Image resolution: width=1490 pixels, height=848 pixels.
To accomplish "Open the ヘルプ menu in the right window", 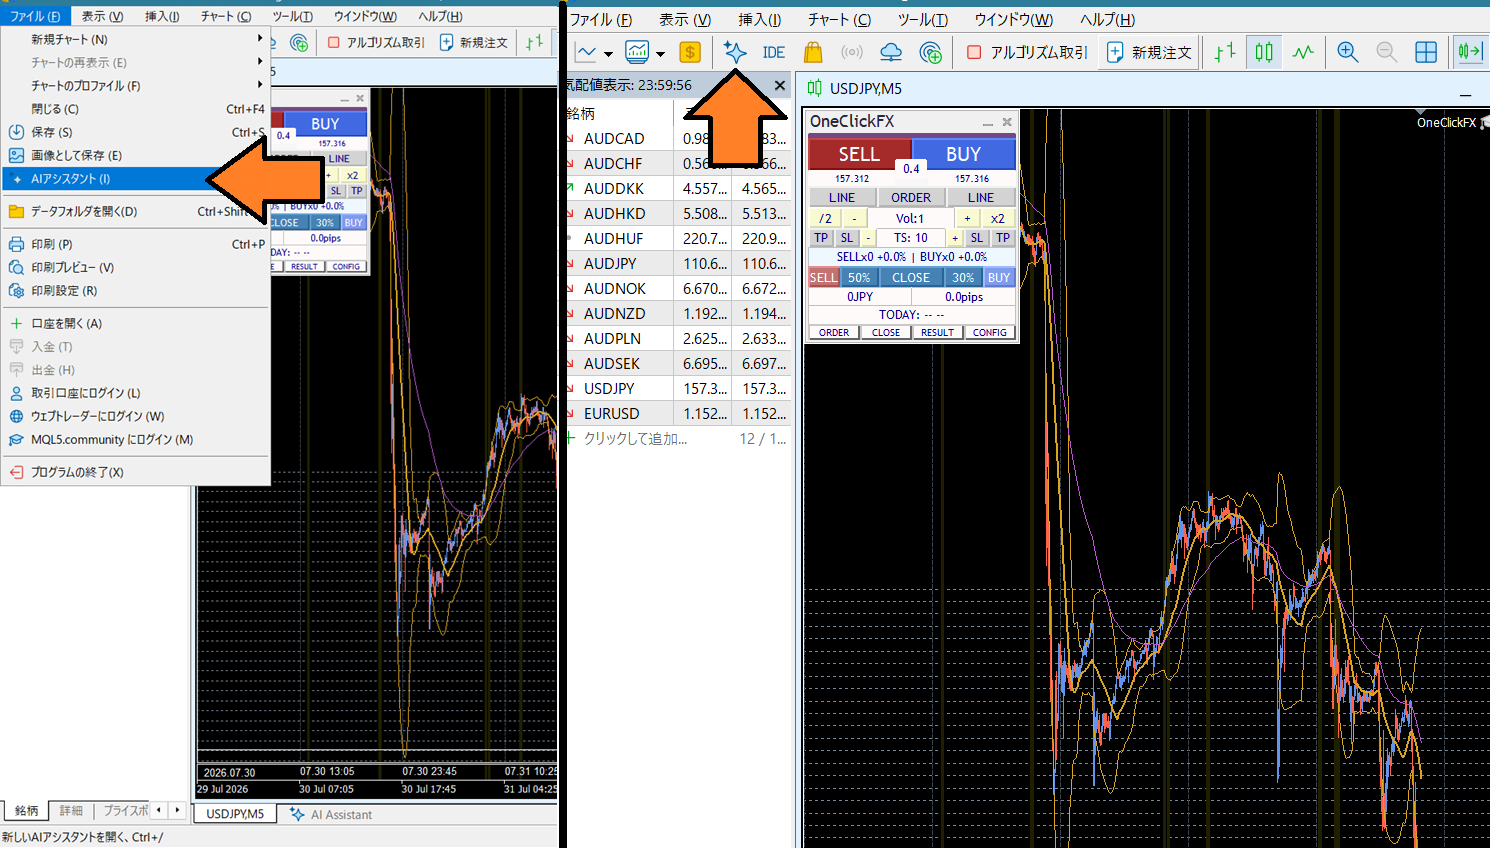I will point(1108,19).
